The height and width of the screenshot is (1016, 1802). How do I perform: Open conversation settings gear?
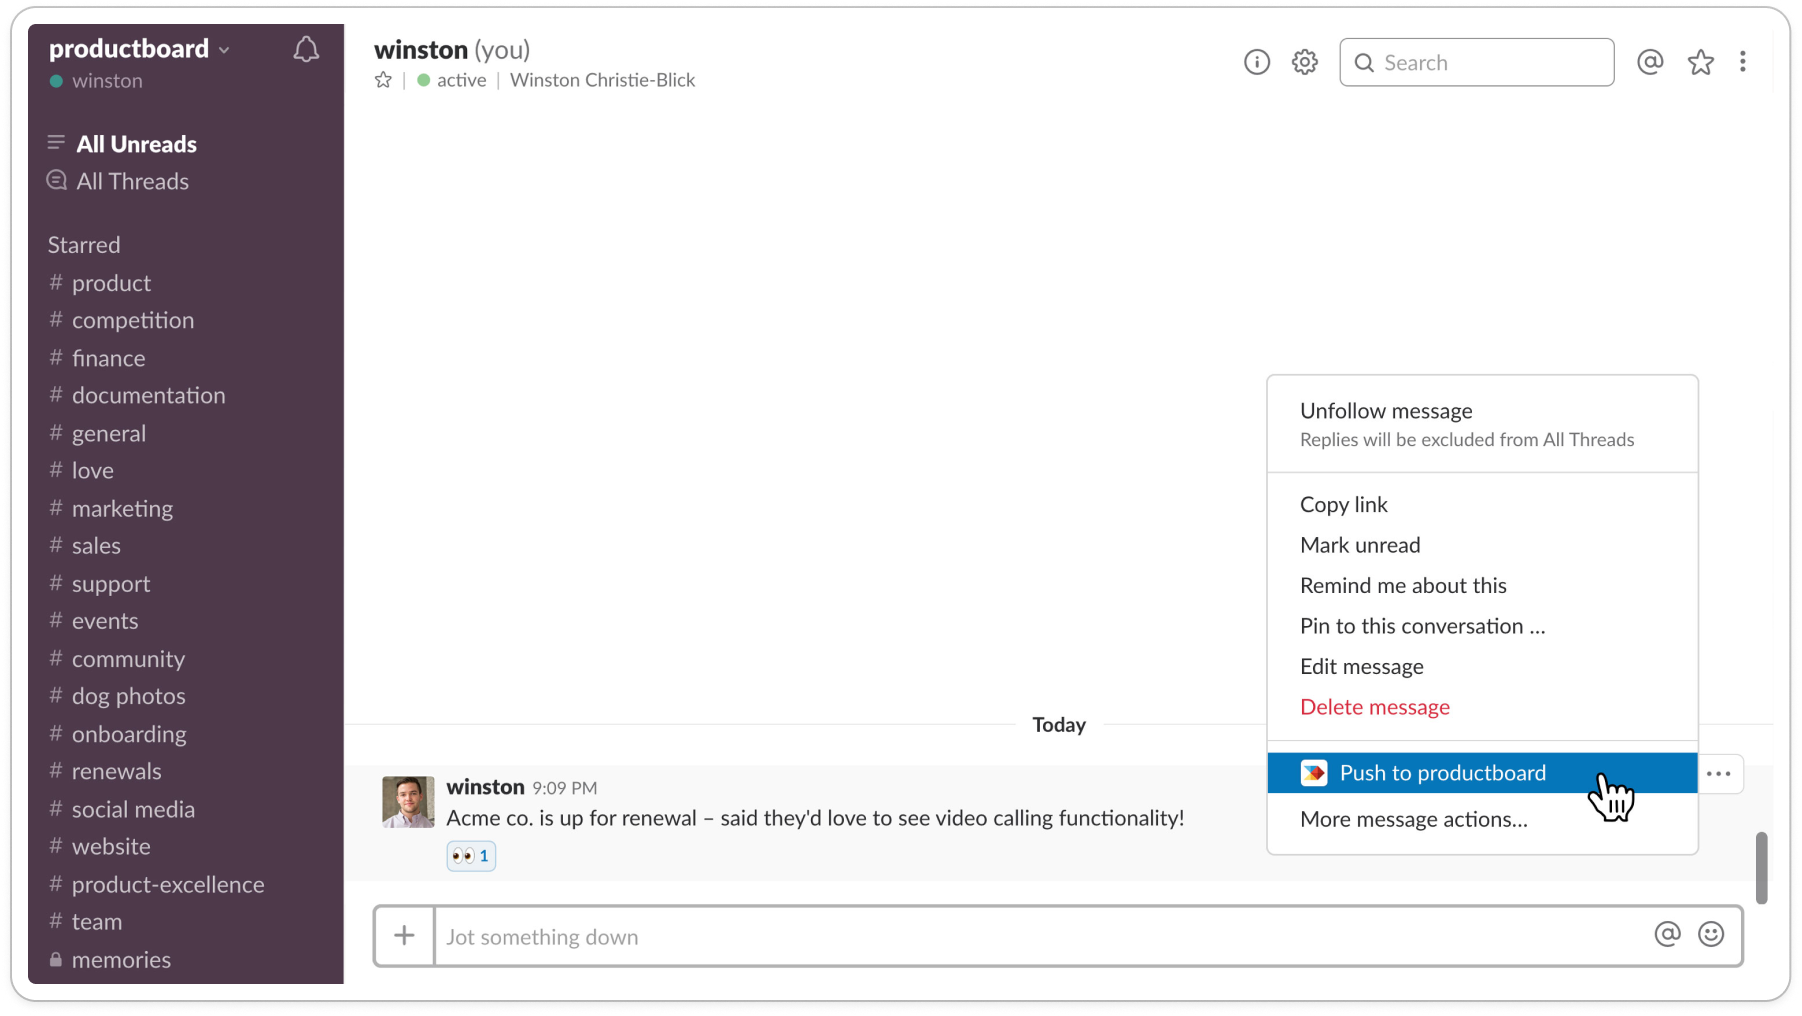[x=1304, y=62]
